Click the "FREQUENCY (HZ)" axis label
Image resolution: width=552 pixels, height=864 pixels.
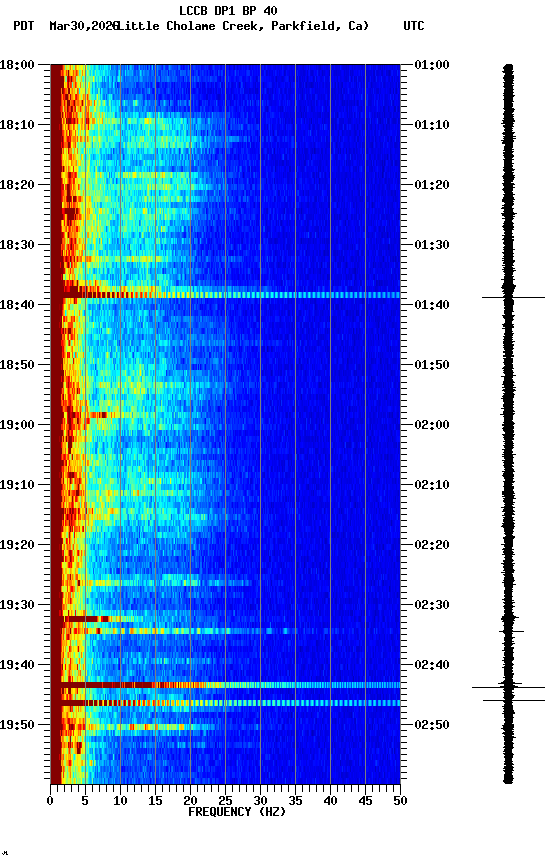tap(237, 812)
